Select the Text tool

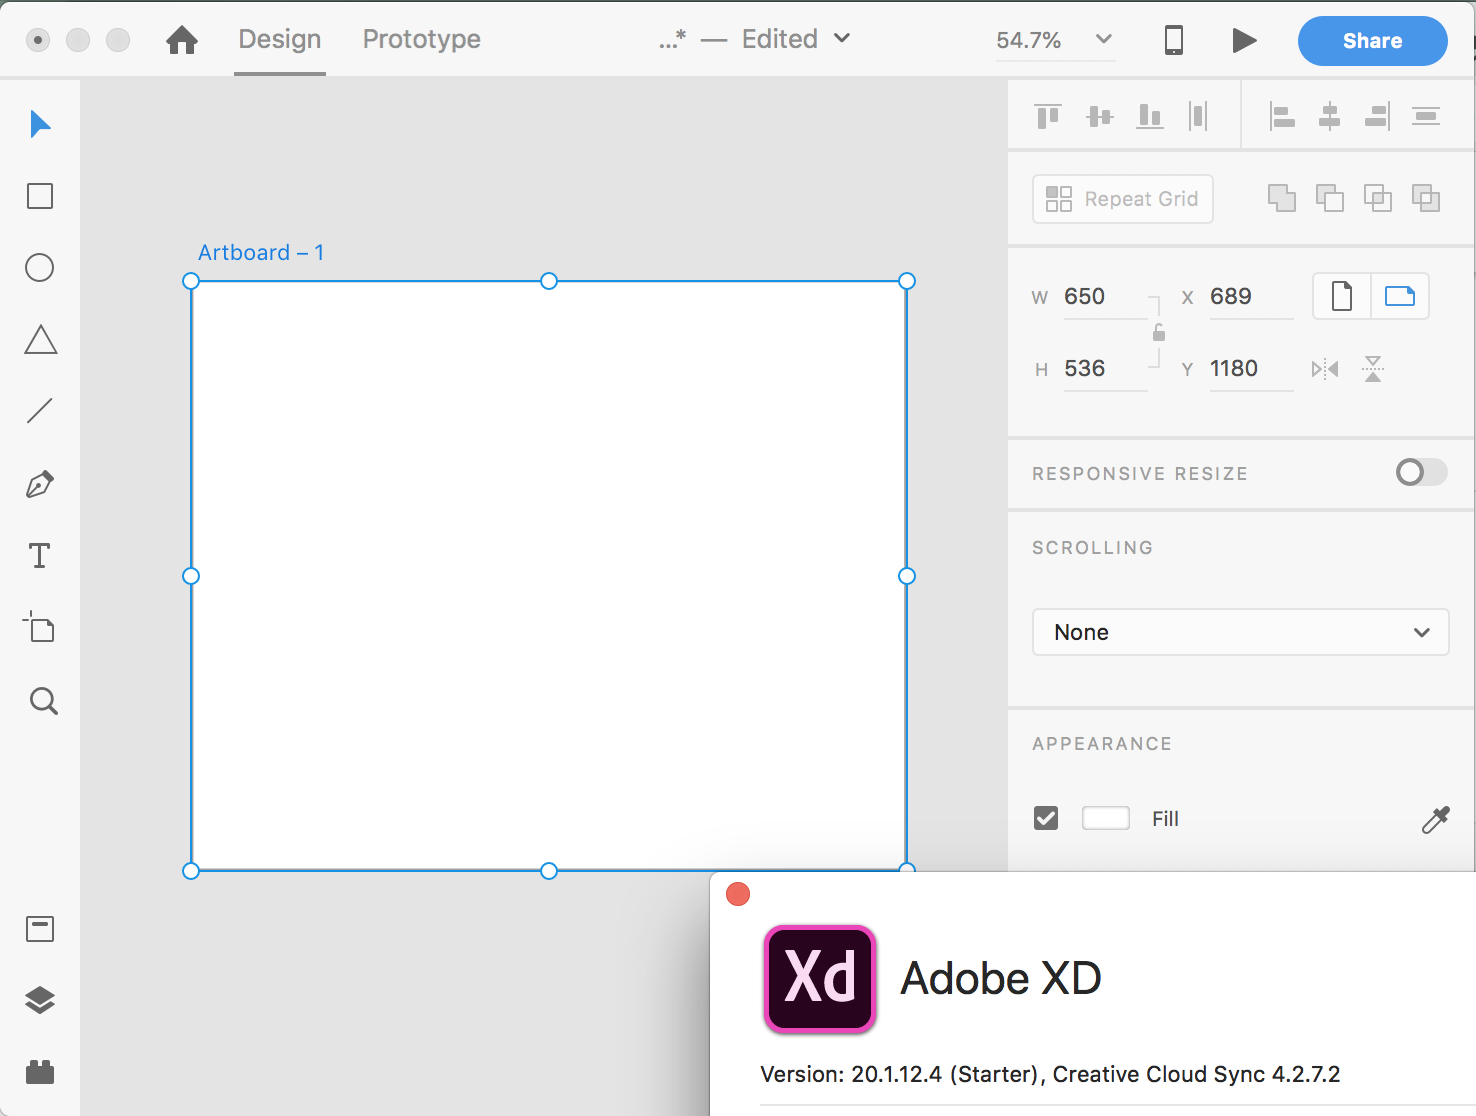coord(40,556)
